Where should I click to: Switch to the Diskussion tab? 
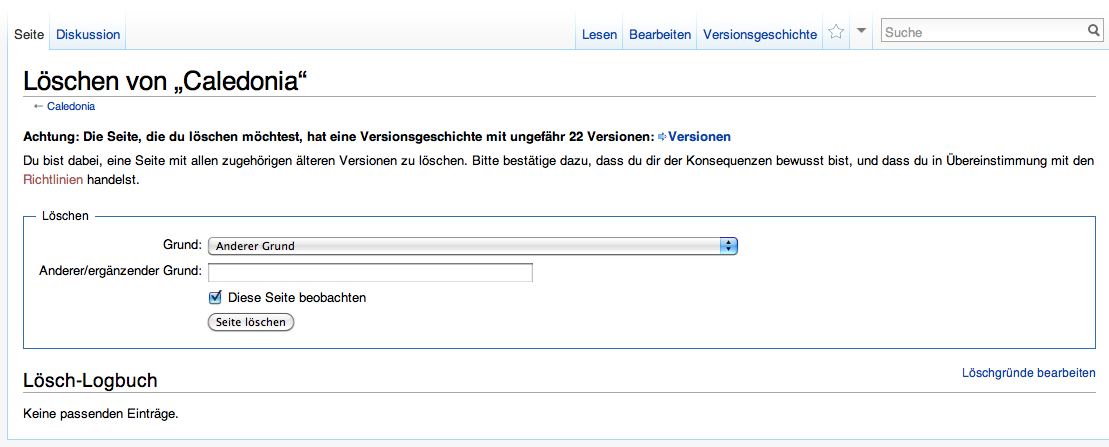click(x=88, y=34)
